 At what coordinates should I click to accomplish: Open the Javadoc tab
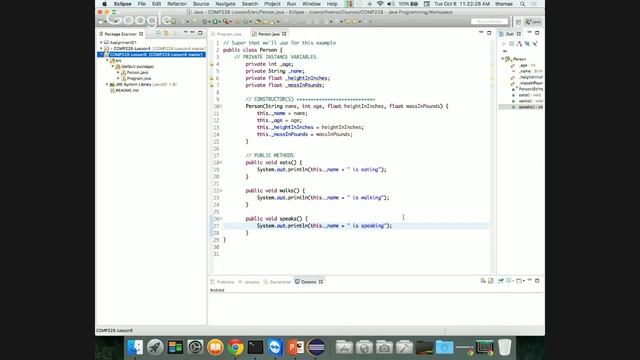coord(249,282)
